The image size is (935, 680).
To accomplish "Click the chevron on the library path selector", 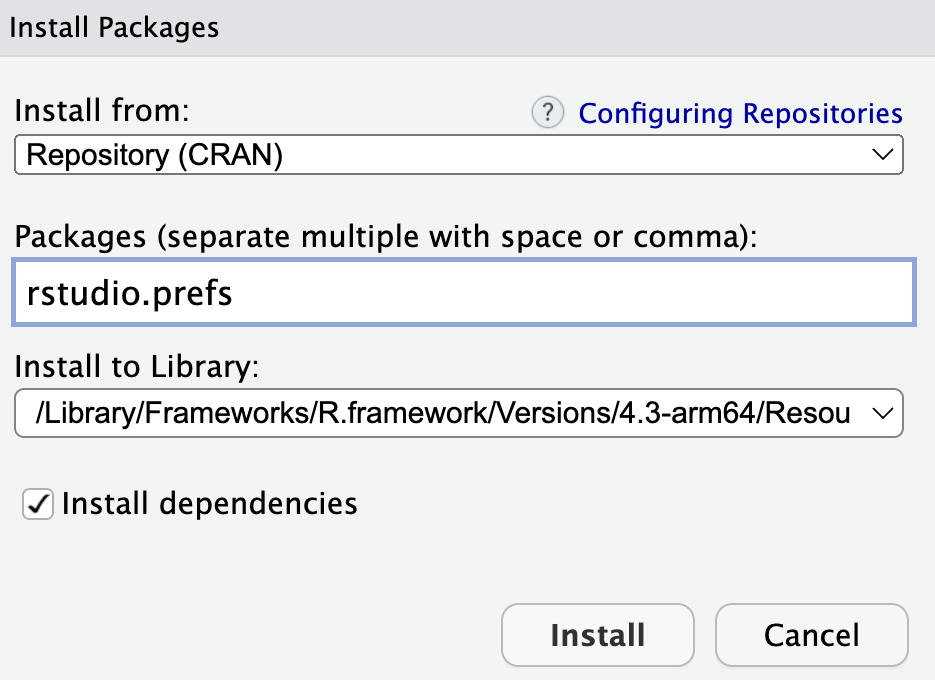I will [x=882, y=414].
